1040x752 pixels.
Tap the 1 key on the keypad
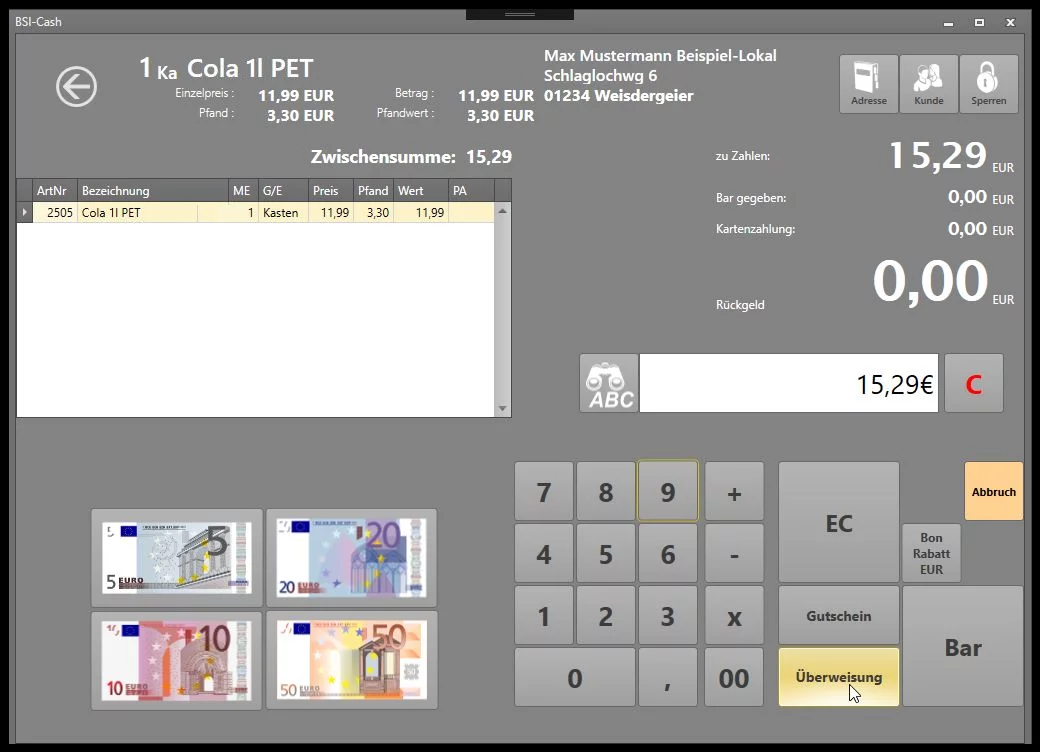(544, 615)
